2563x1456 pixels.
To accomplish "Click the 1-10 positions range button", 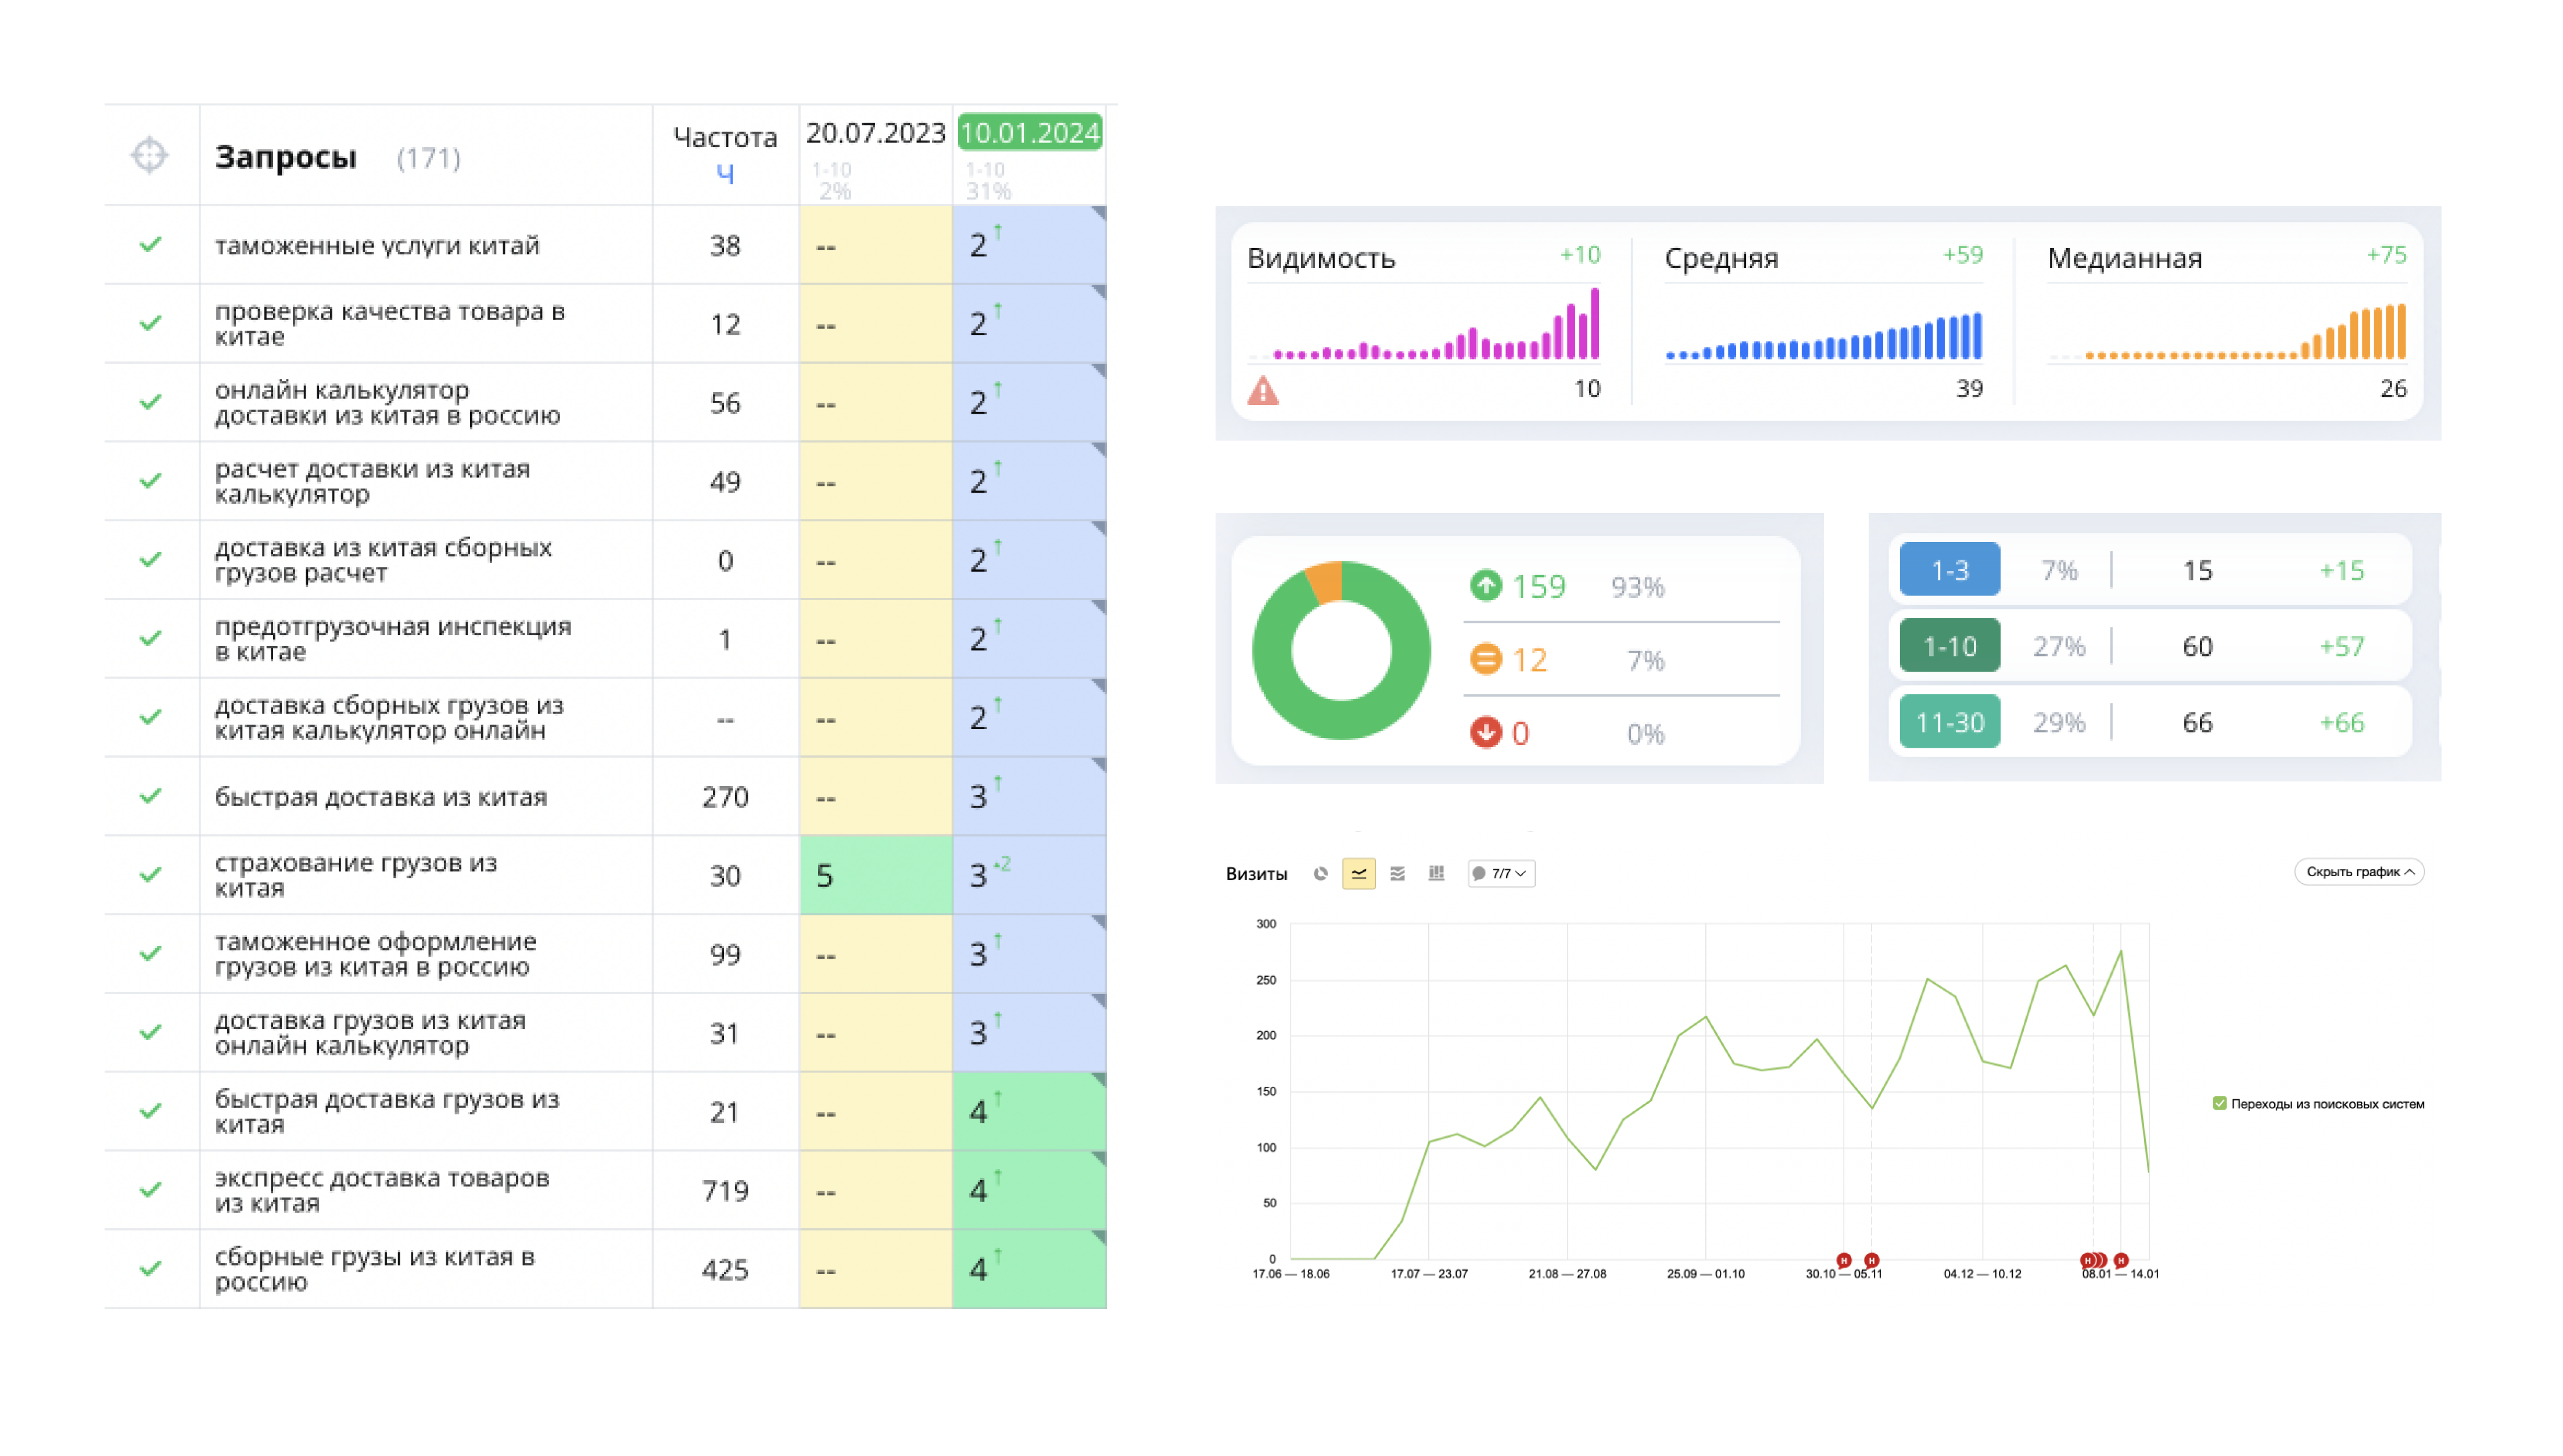I will (x=1949, y=646).
